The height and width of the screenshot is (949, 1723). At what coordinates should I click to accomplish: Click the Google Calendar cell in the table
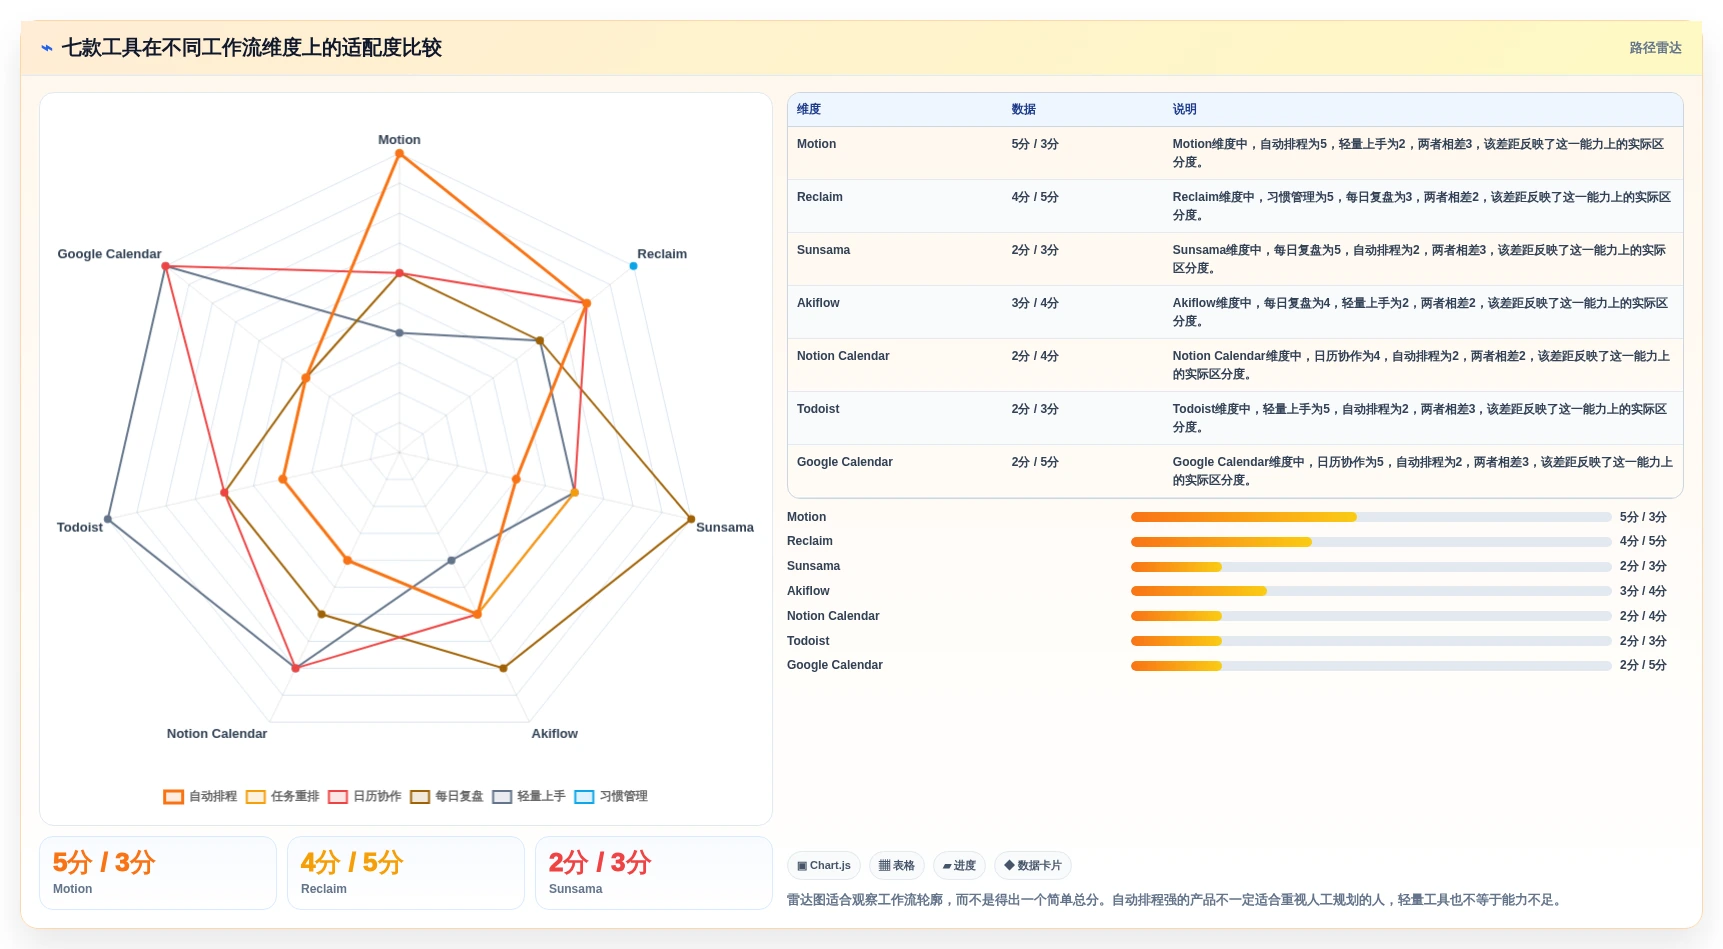click(845, 462)
